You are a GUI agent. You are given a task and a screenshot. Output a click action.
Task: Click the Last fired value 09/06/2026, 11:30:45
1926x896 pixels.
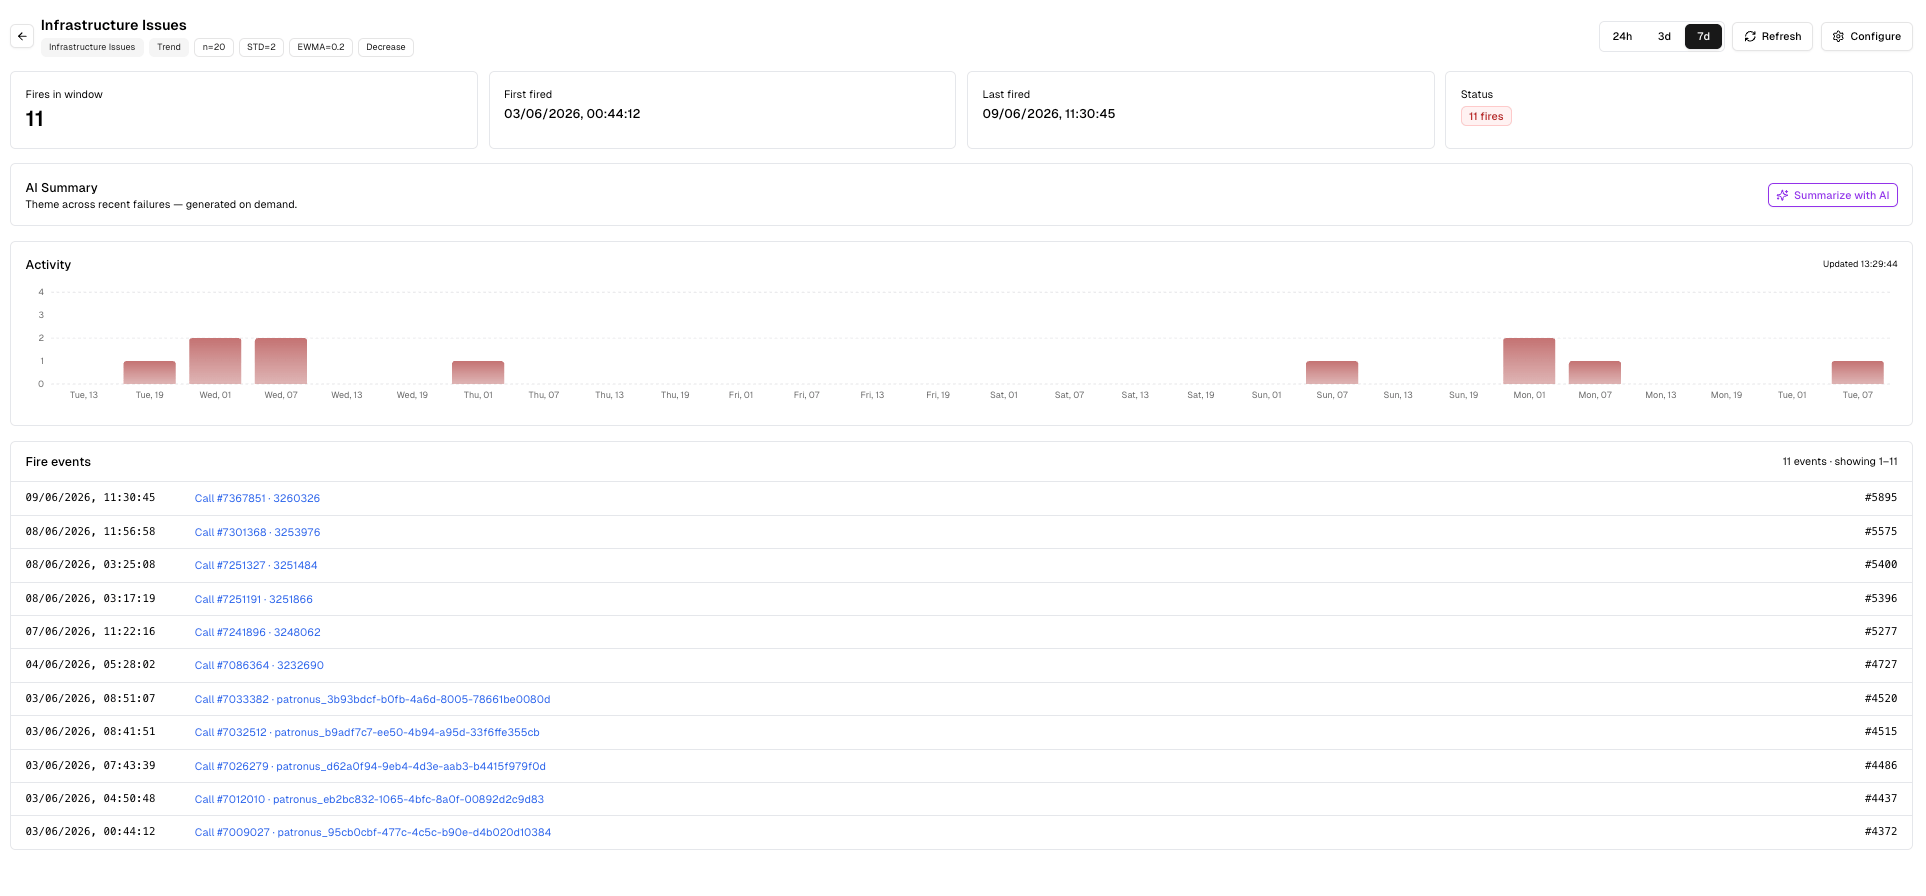click(x=1048, y=114)
